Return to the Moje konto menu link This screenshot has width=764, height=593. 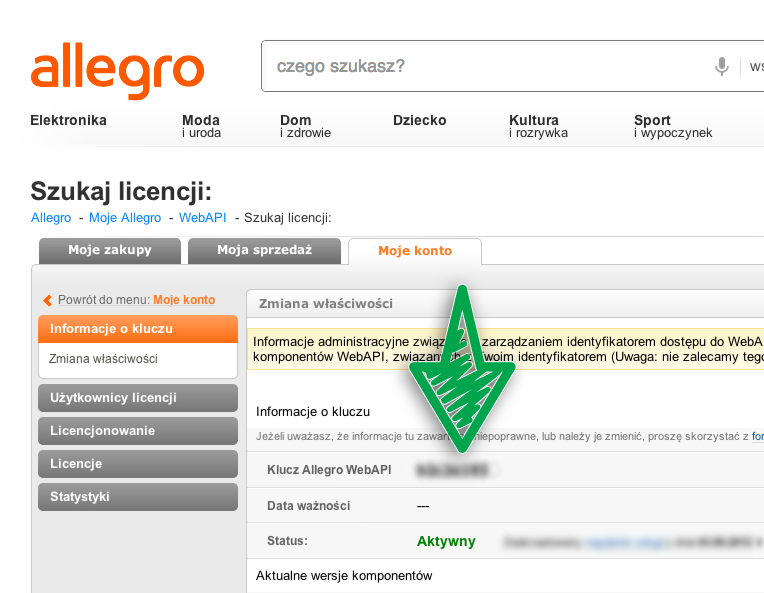184,300
